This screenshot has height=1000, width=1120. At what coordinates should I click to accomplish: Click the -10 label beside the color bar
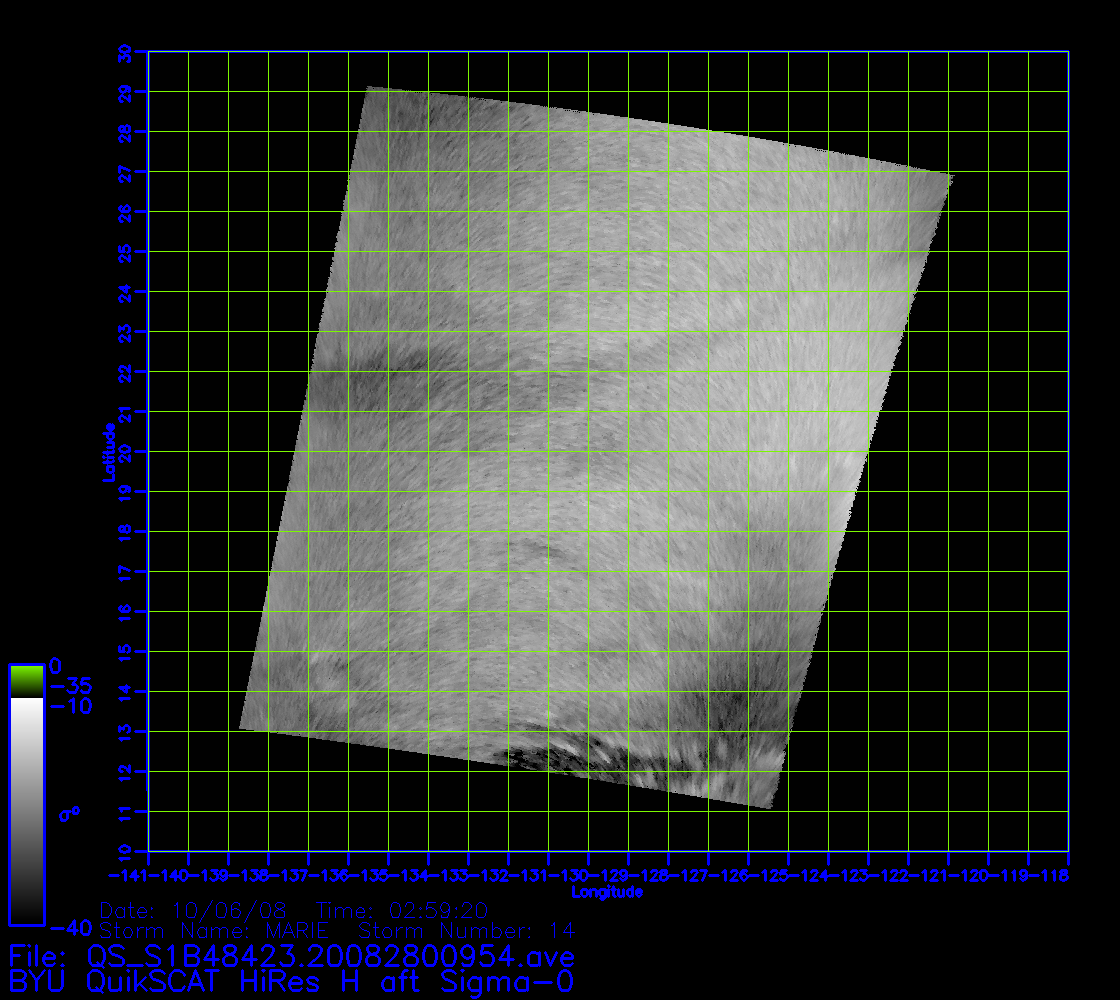point(69,706)
